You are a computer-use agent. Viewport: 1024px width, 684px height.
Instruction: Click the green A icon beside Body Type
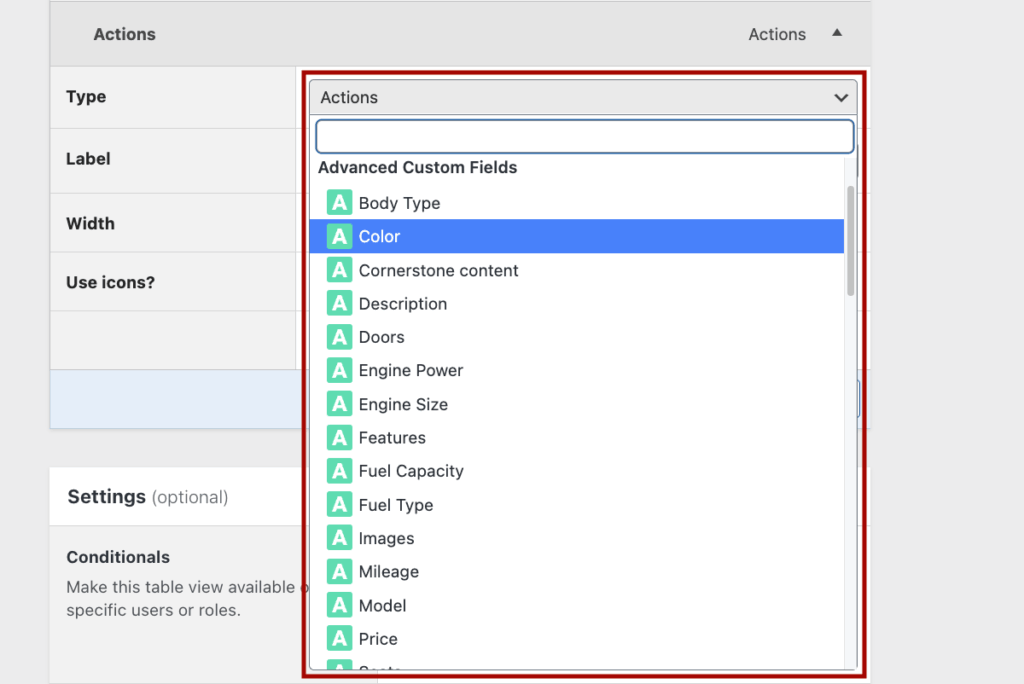click(339, 202)
